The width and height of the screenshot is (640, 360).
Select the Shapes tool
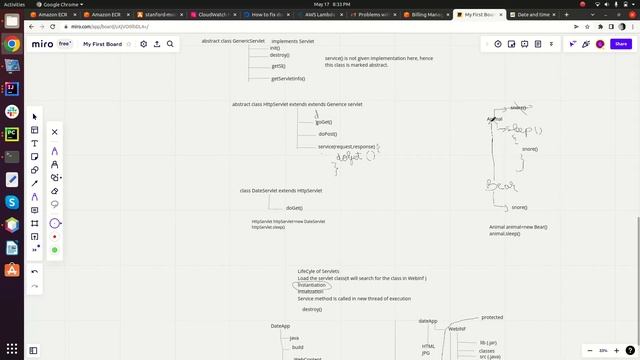pos(35,170)
